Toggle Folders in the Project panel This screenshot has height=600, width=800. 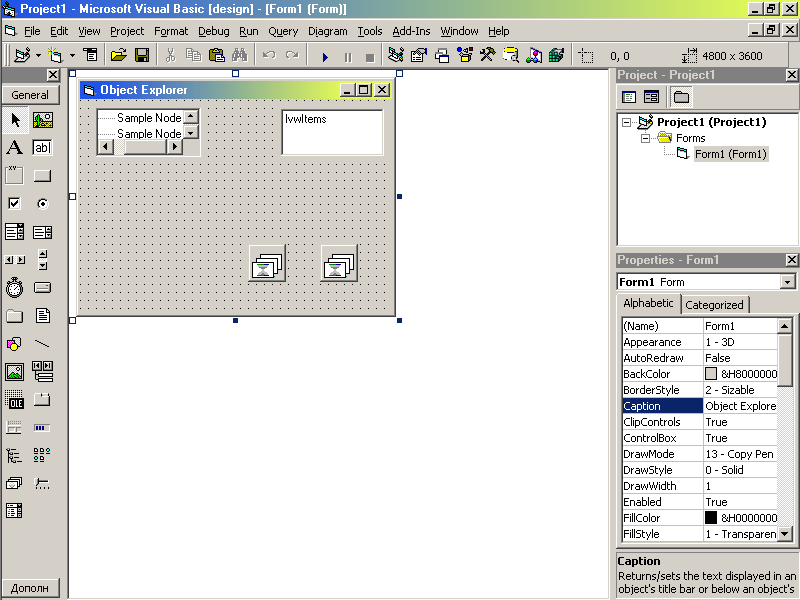click(x=681, y=97)
